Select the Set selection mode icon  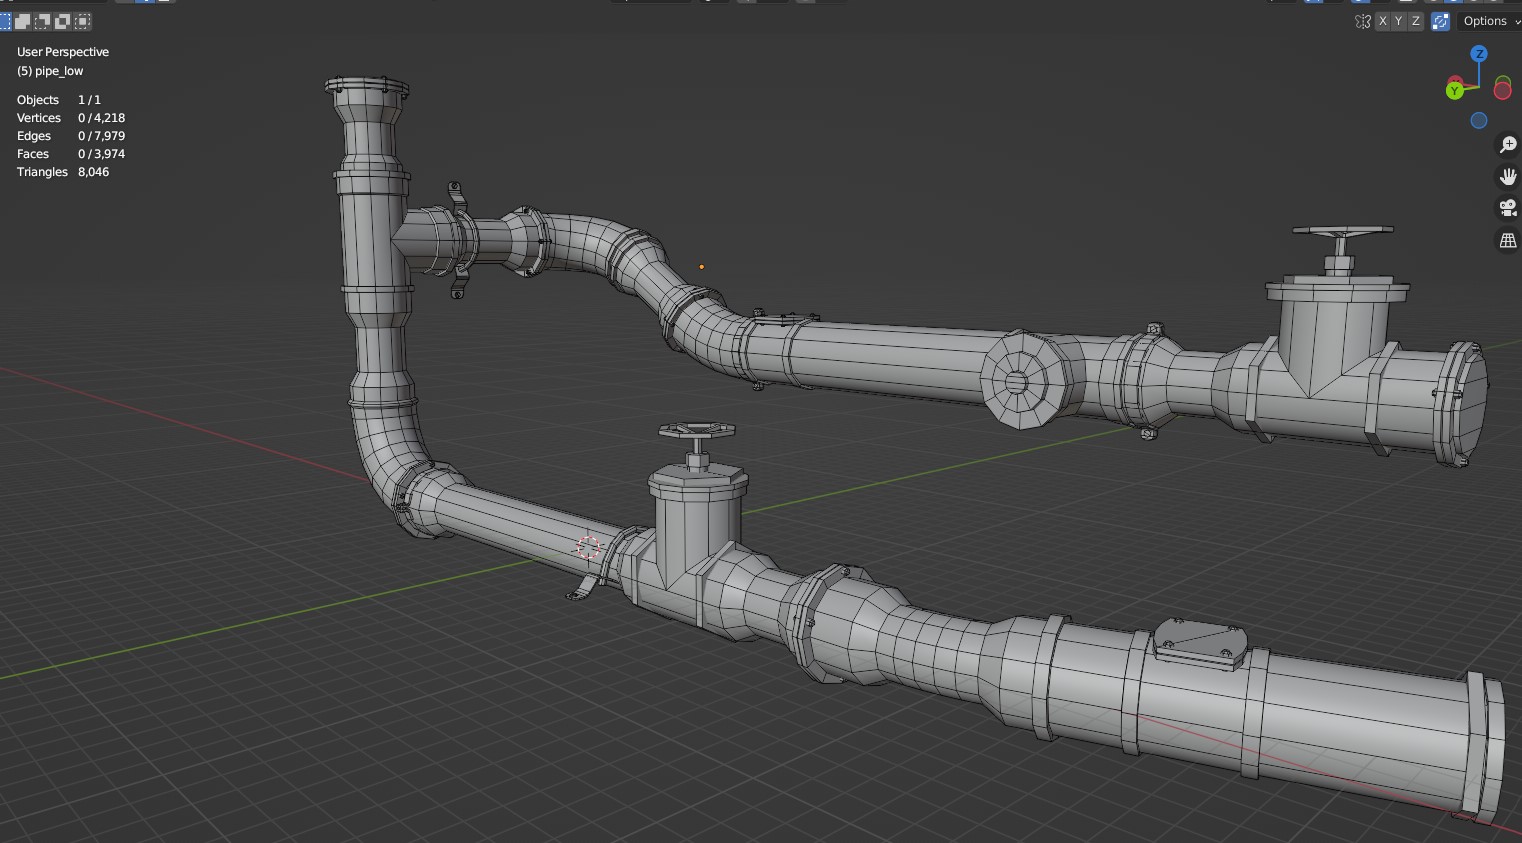tap(4, 21)
